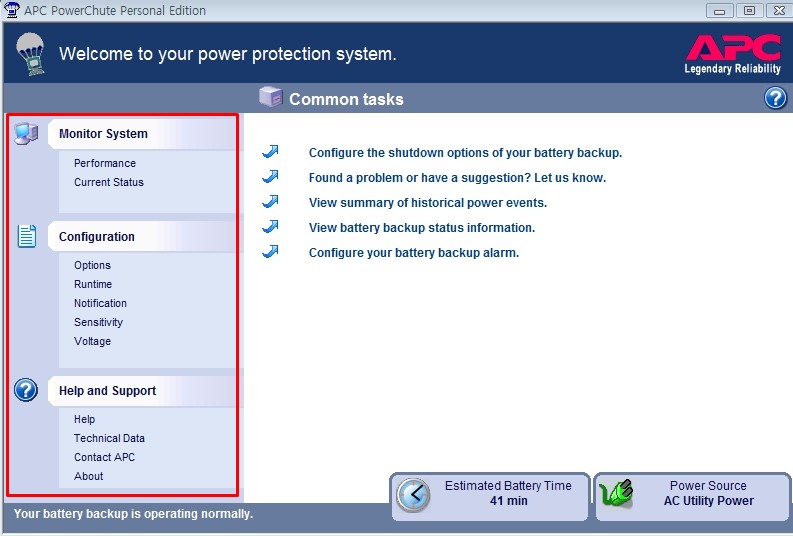
Task: Open the Runtime configuration page
Action: (x=93, y=284)
